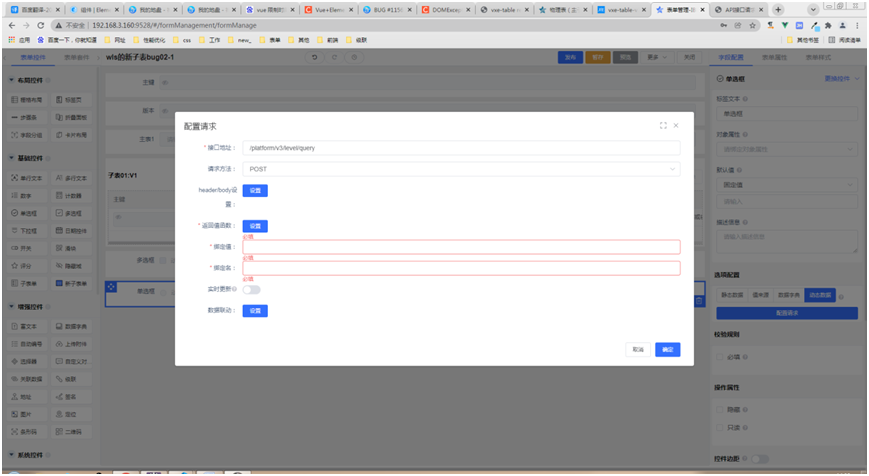
Task: Click the undo icon in form toolbar
Action: (316, 58)
